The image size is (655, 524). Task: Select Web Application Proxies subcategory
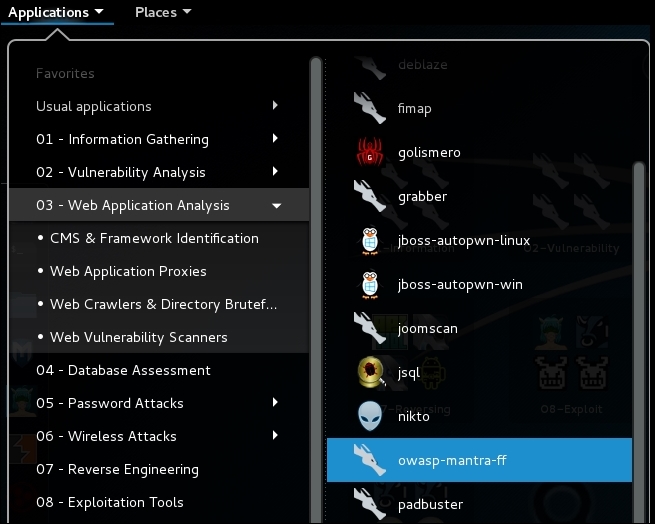click(x=159, y=271)
